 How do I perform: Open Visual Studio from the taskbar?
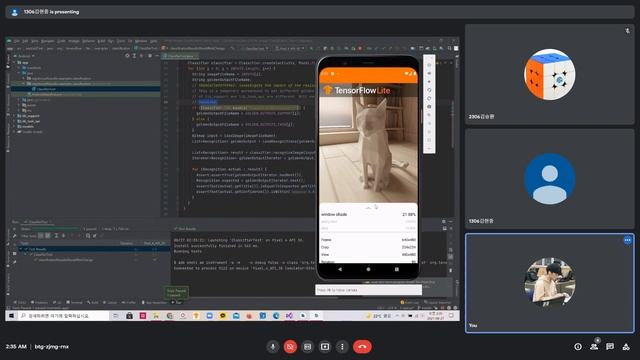pyautogui.click(x=289, y=316)
